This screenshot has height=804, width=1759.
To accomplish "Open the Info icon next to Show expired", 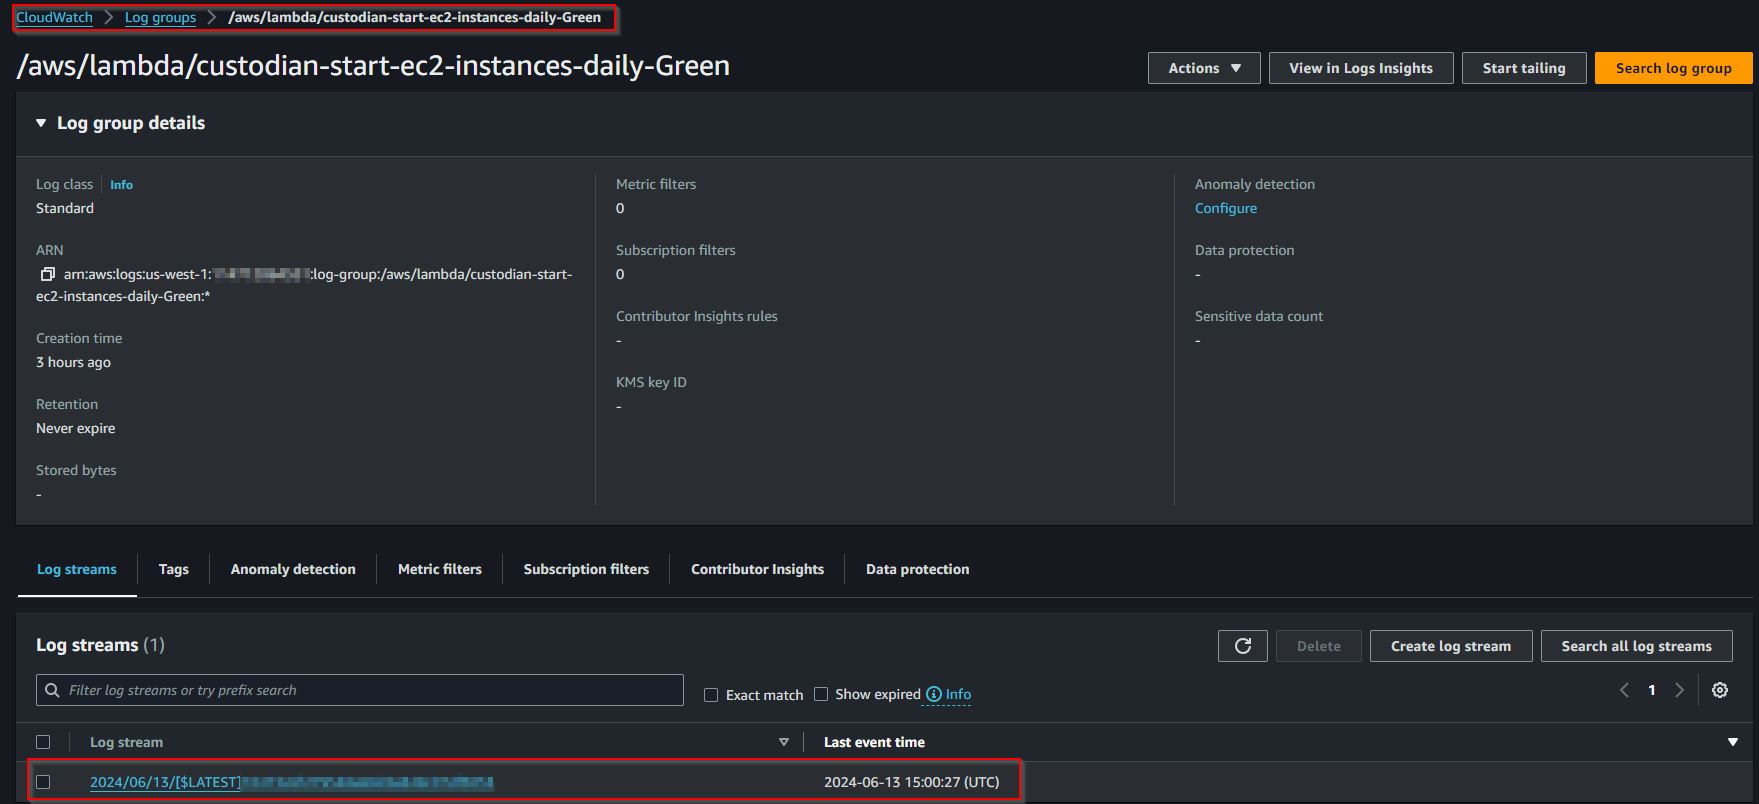I will [x=934, y=694].
